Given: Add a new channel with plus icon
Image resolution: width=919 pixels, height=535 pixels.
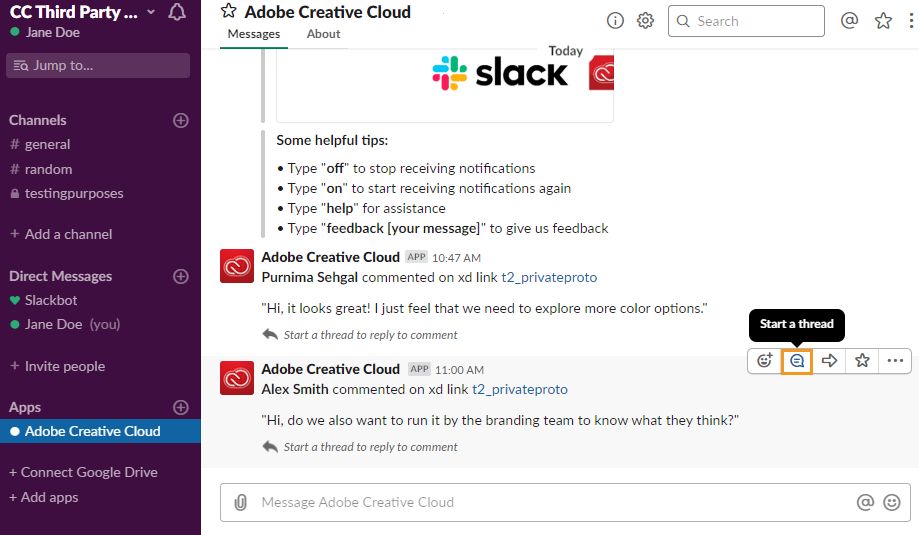Looking at the screenshot, I should 181,120.
